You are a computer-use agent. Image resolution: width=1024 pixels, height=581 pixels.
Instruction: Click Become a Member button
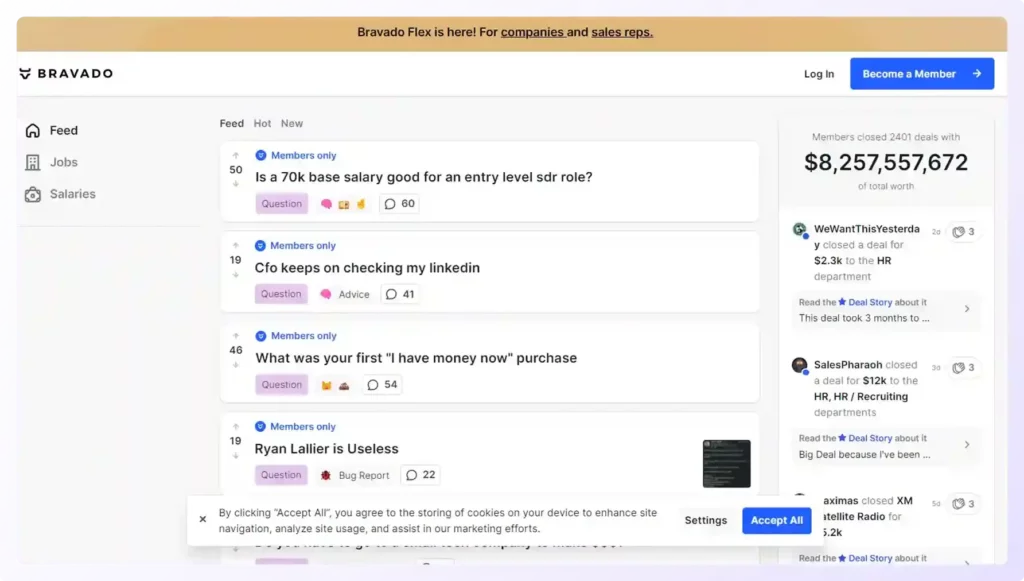point(921,74)
